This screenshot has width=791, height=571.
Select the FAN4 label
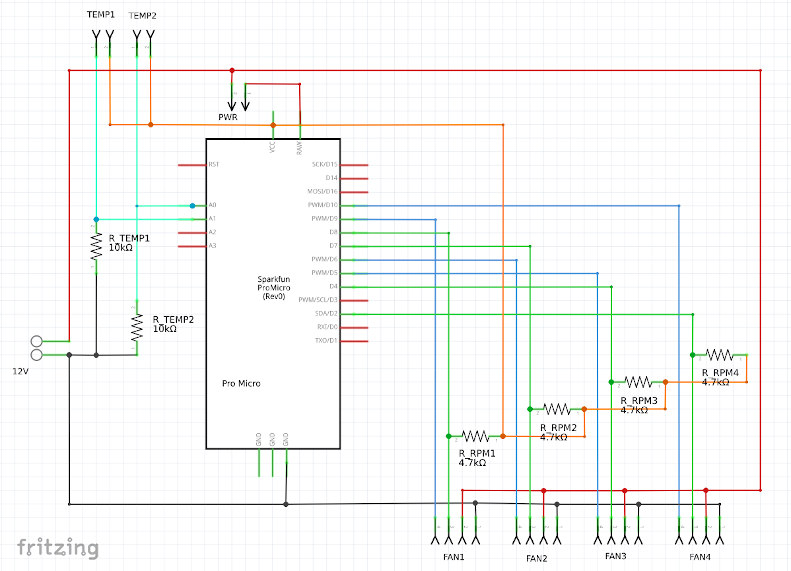pyautogui.click(x=700, y=557)
